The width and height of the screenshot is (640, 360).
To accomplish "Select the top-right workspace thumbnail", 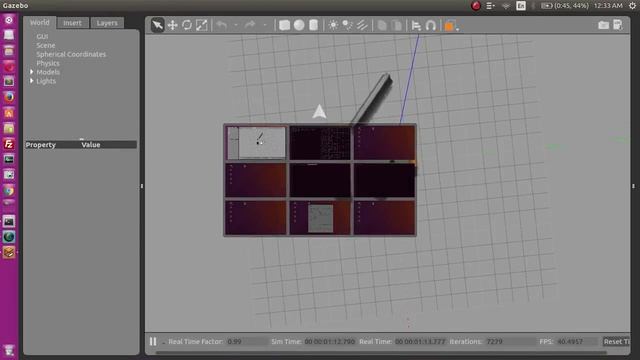I will tap(384, 143).
